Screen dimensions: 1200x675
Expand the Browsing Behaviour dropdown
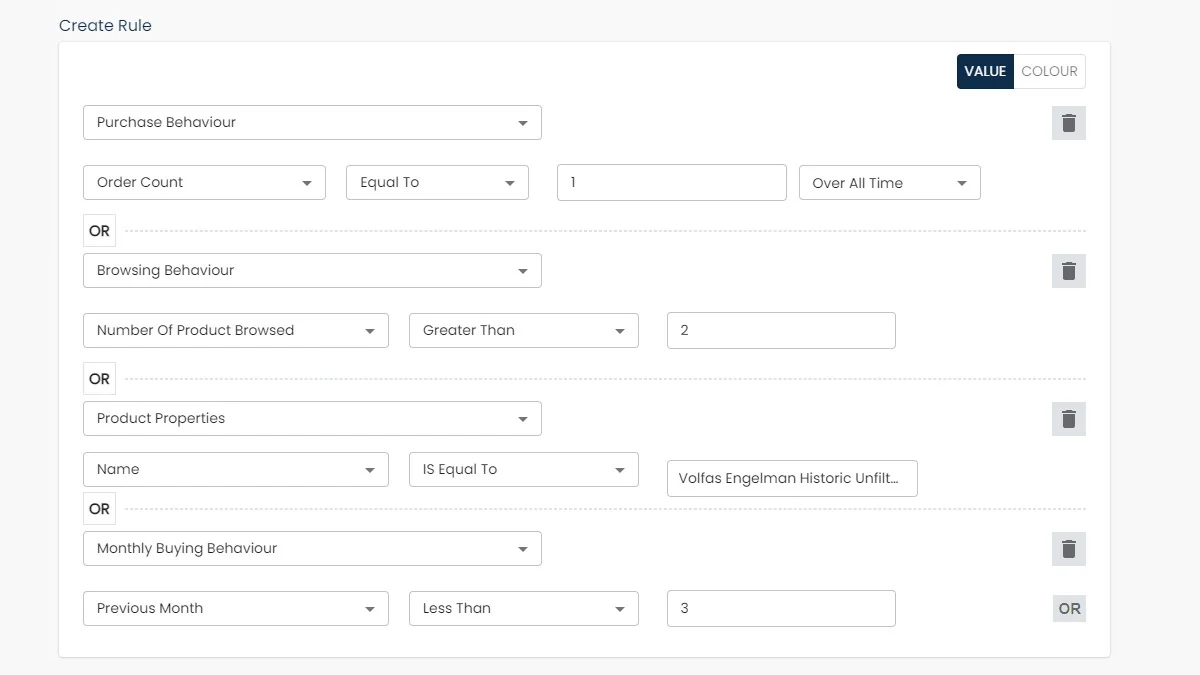pyautogui.click(x=312, y=271)
